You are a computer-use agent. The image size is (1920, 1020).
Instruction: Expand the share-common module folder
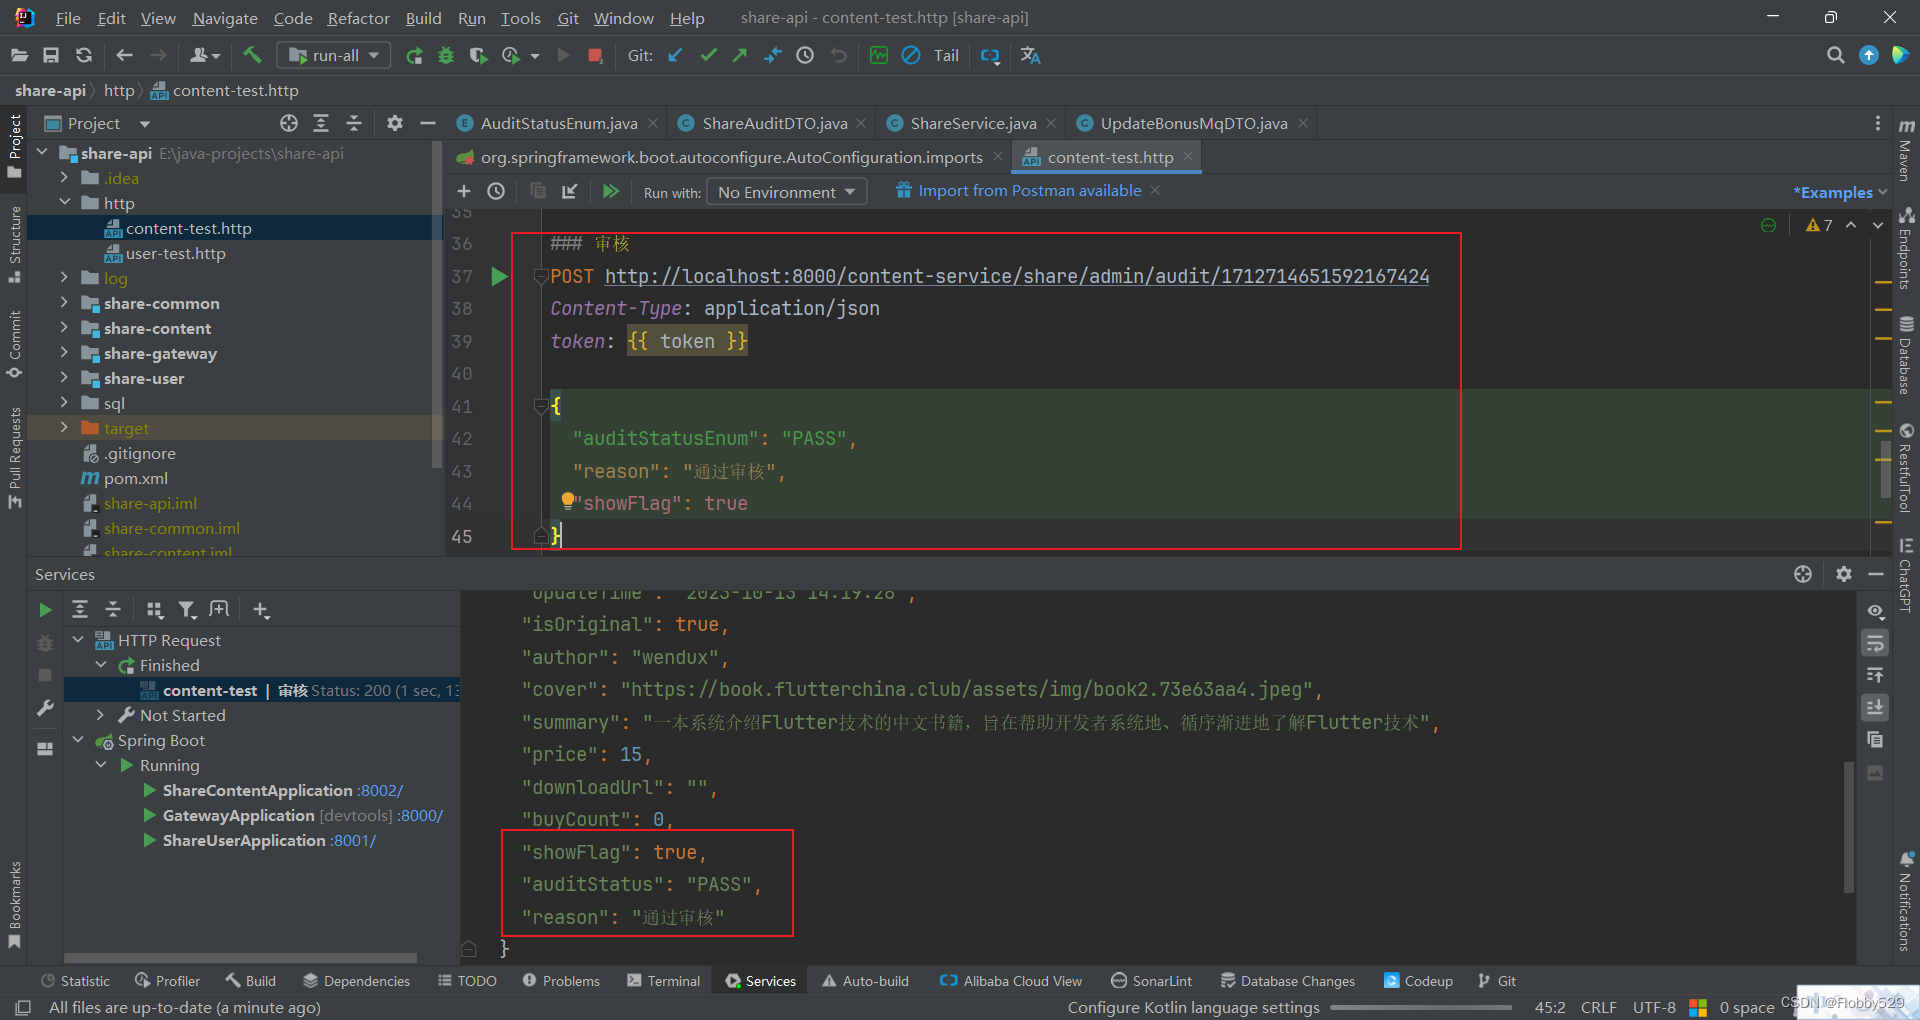pyautogui.click(x=64, y=303)
